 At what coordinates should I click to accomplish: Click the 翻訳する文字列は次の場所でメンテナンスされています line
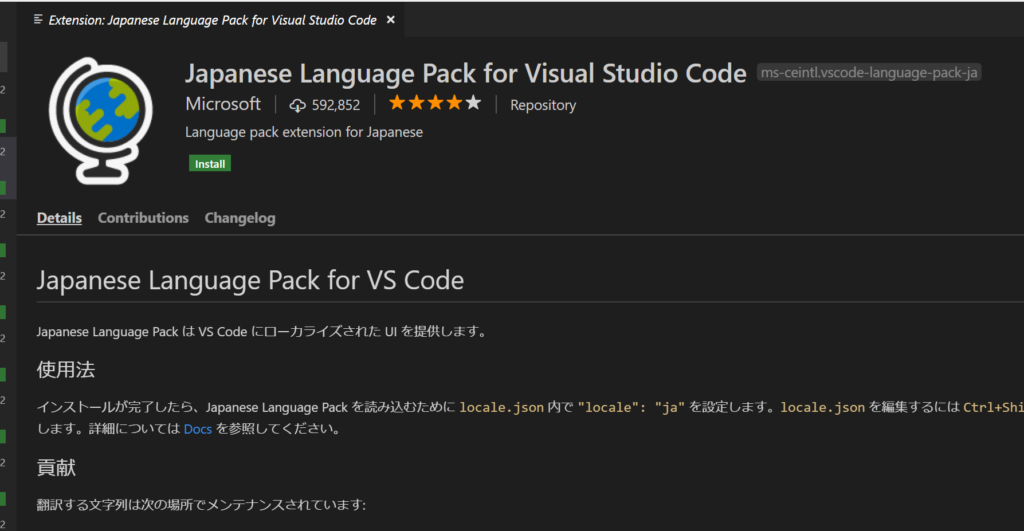pos(201,505)
